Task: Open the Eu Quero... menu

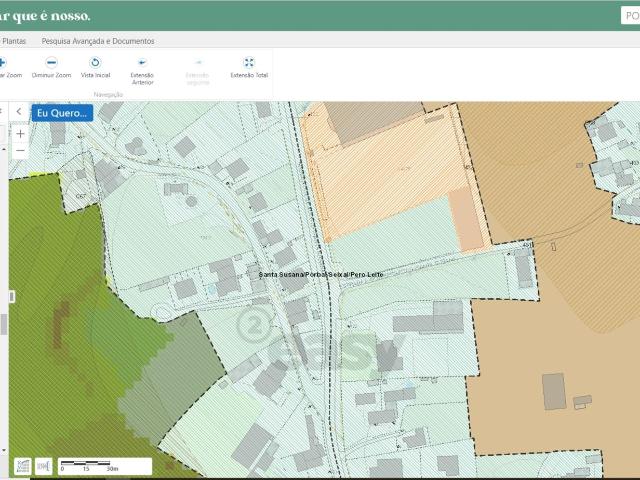Action: tap(62, 113)
